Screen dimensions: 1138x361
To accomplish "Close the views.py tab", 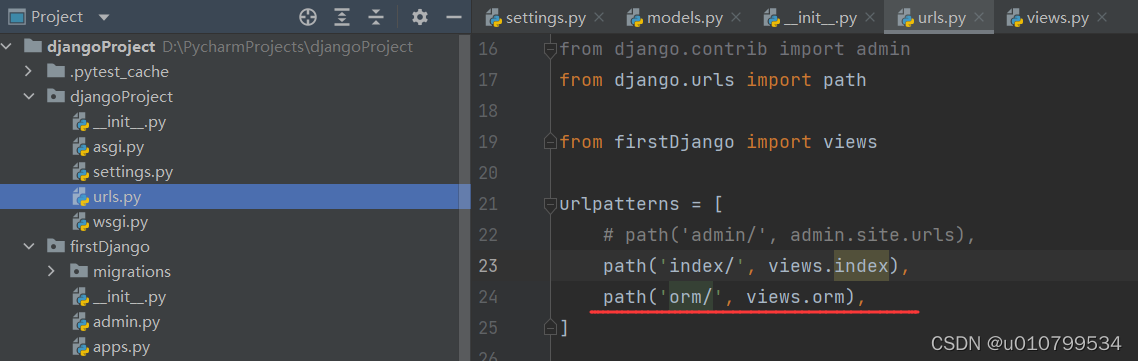I will pyautogui.click(x=1102, y=17).
